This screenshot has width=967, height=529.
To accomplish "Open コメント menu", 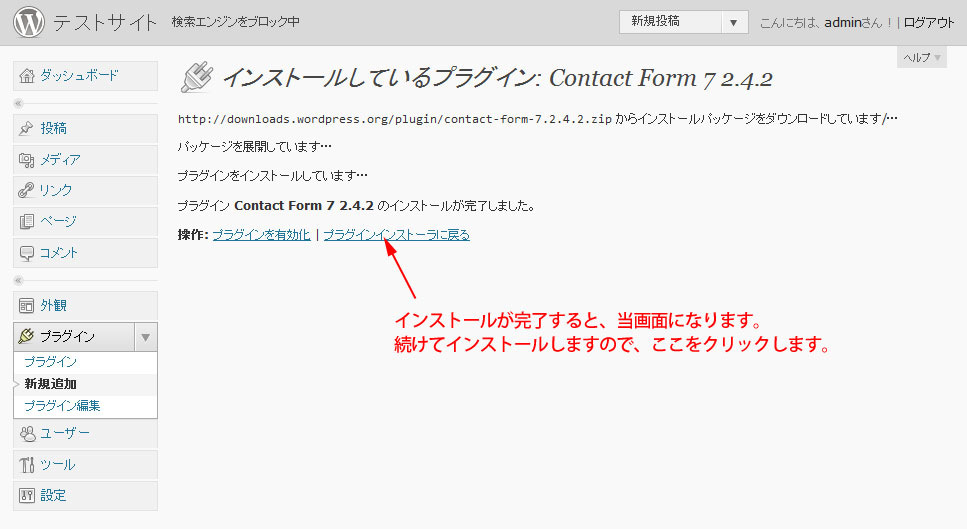I will pos(85,253).
